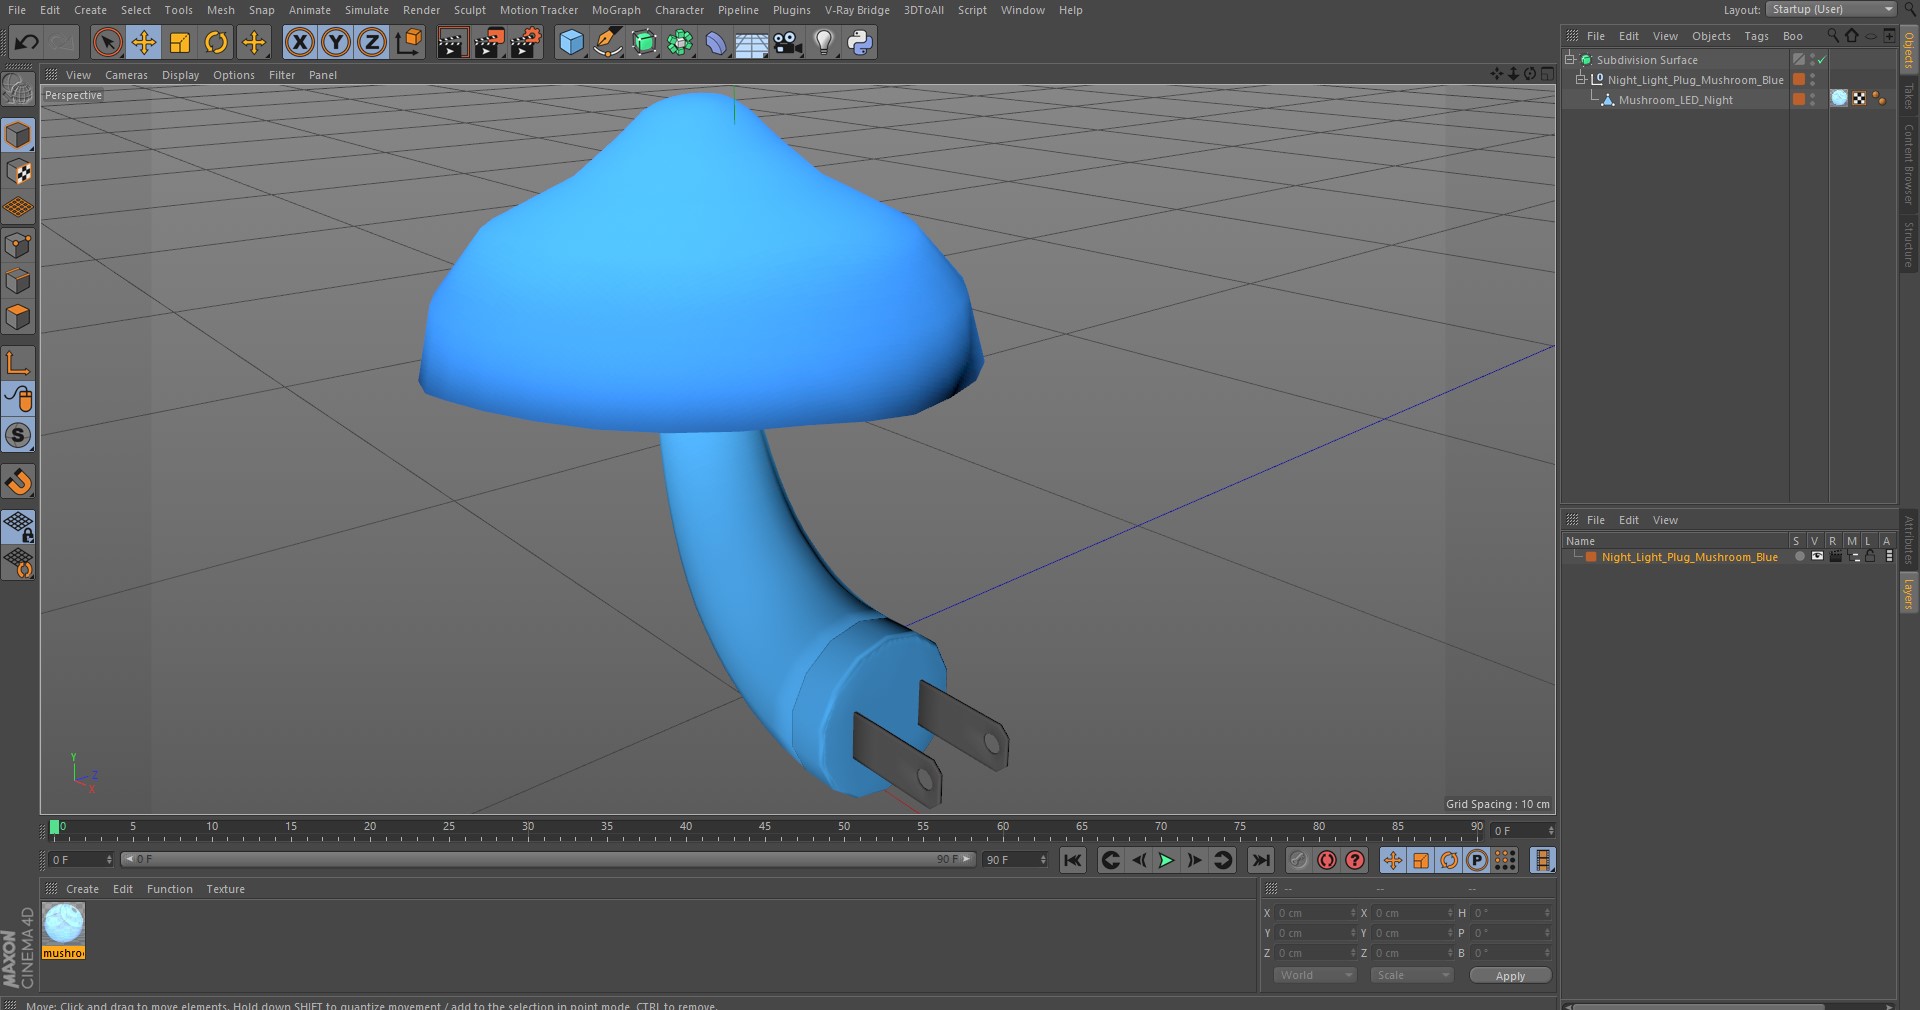Open the Sculpt menu
This screenshot has height=1010, width=1920.
click(469, 10)
